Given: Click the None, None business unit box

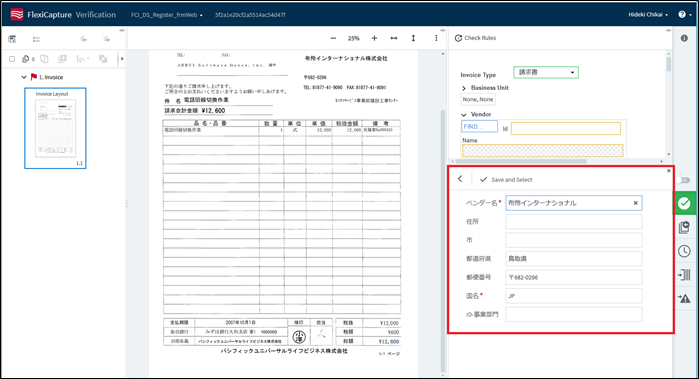Looking at the screenshot, I should coord(478,99).
